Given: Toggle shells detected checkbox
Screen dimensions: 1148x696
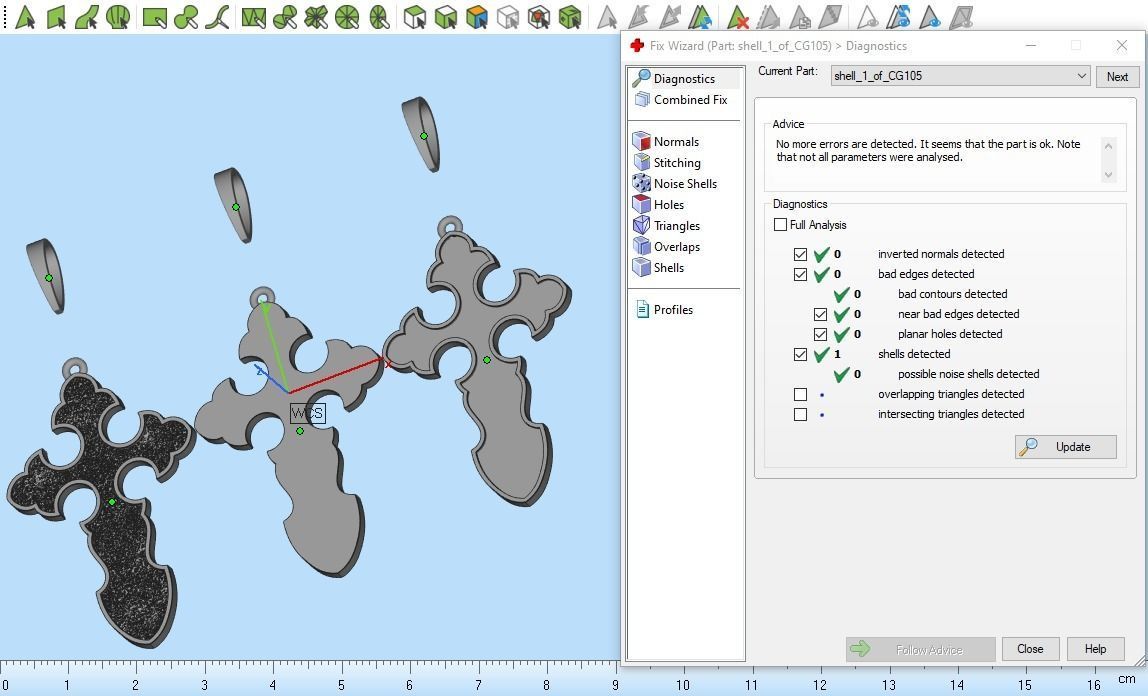Looking at the screenshot, I should 800,354.
